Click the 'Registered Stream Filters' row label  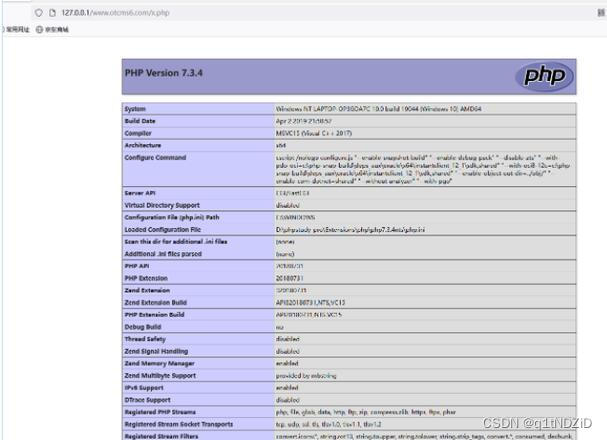tap(161, 436)
